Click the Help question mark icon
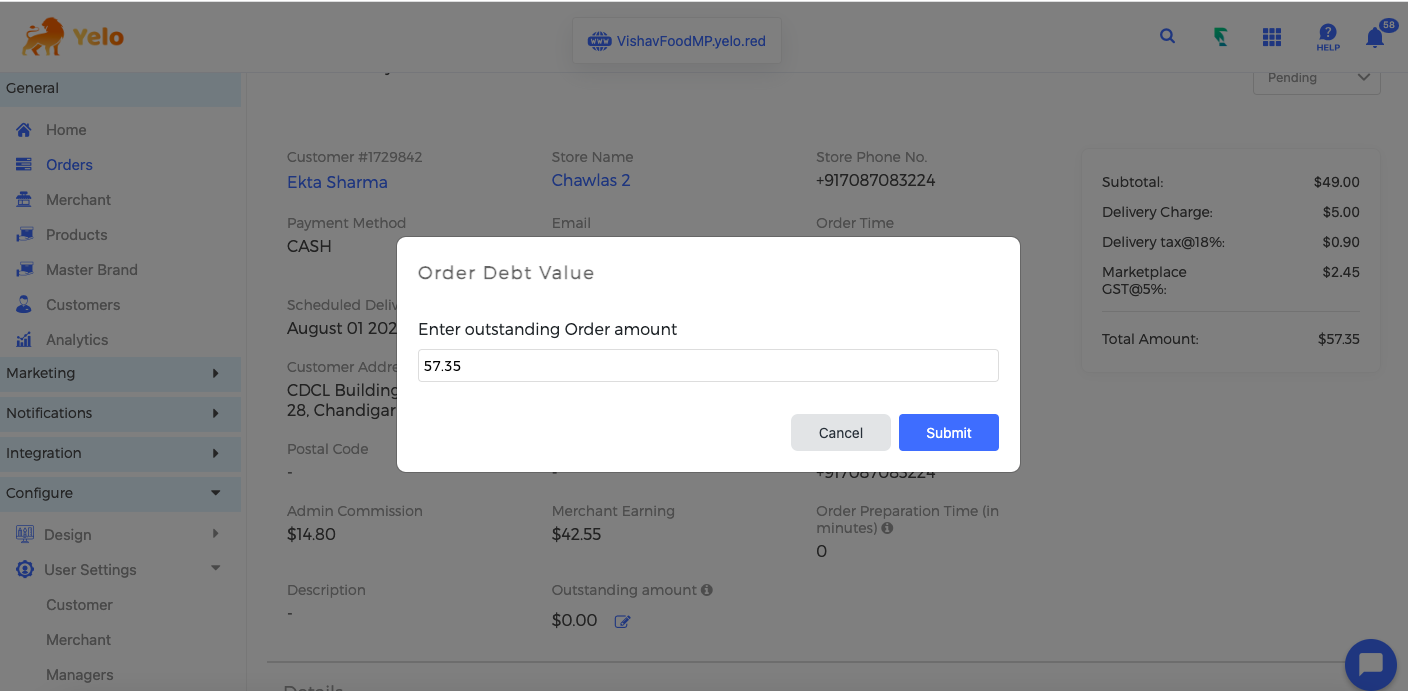1408x691 pixels. click(1328, 37)
